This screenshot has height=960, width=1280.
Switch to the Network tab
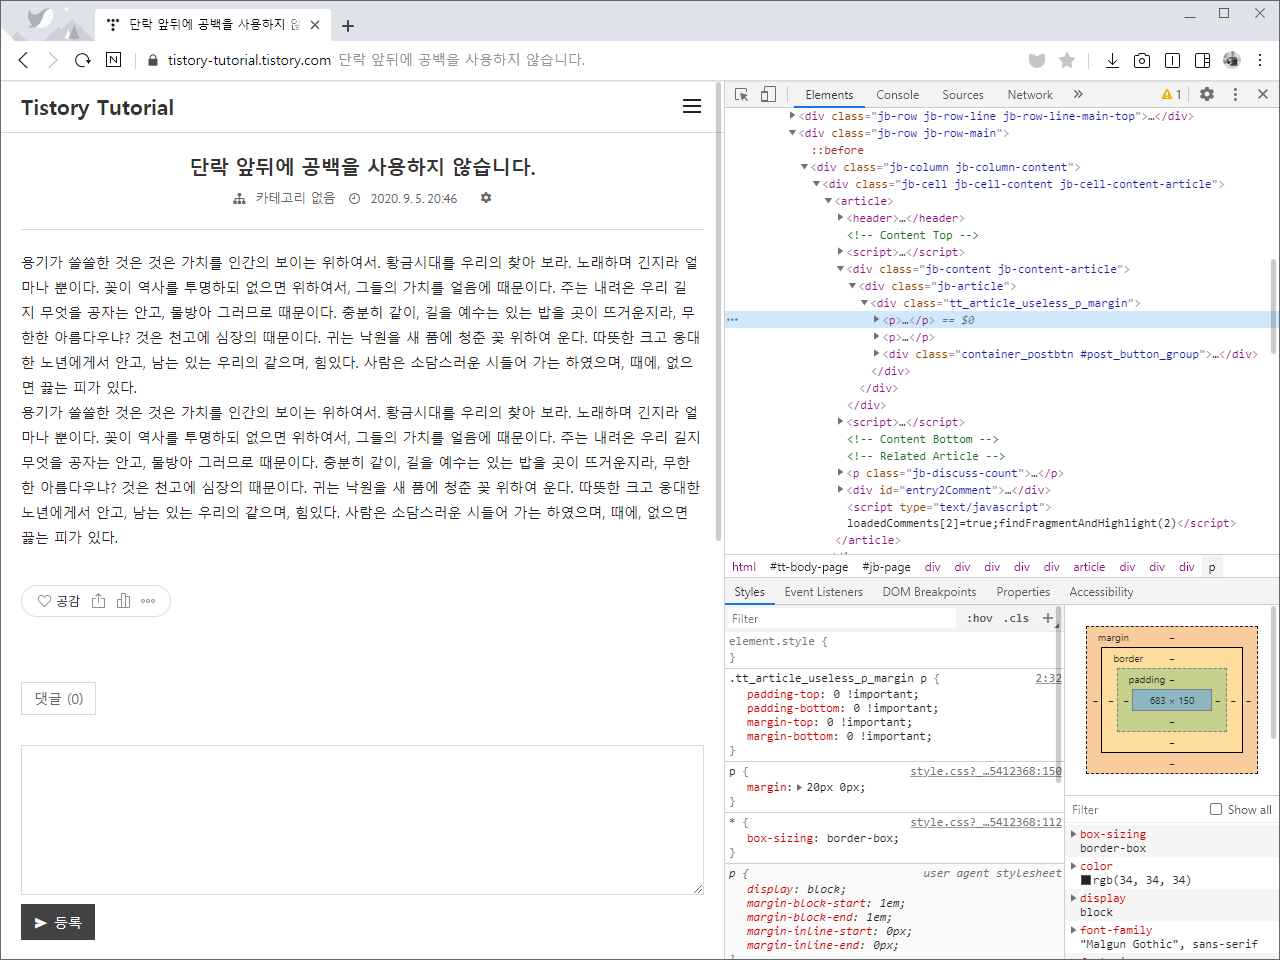pyautogui.click(x=1030, y=94)
